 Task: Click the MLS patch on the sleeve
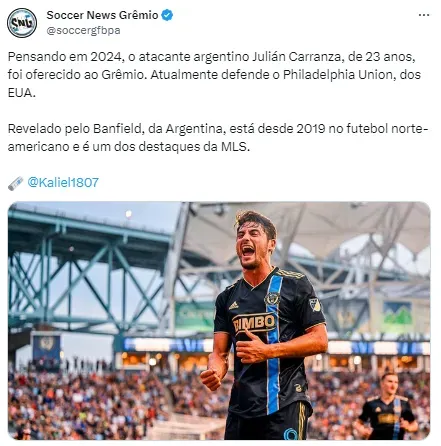click(315, 305)
